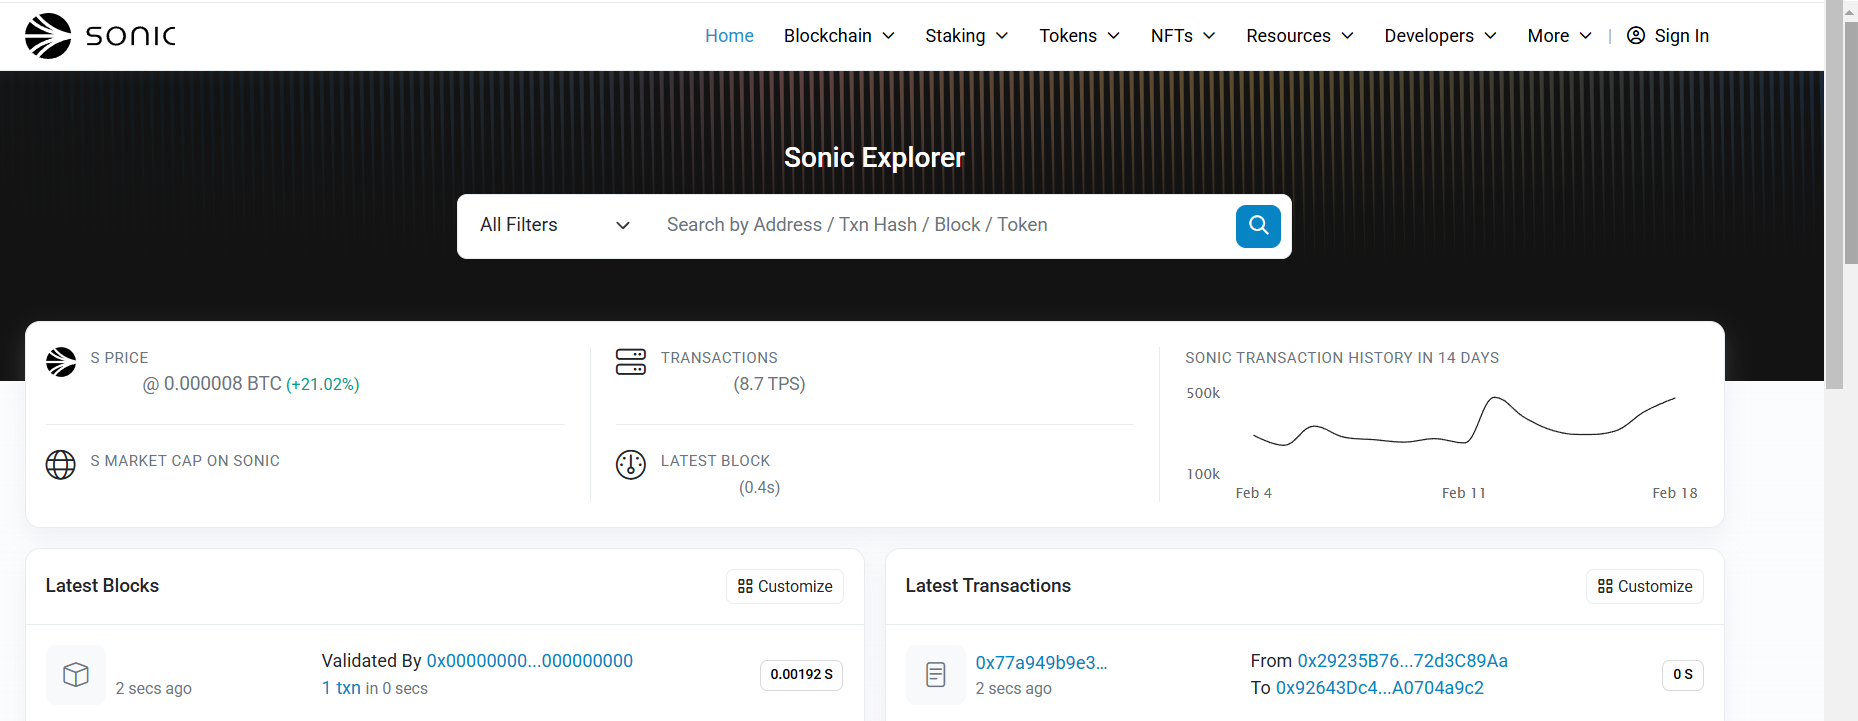This screenshot has width=1858, height=721.
Task: Go to the Home tab
Action: pos(729,36)
